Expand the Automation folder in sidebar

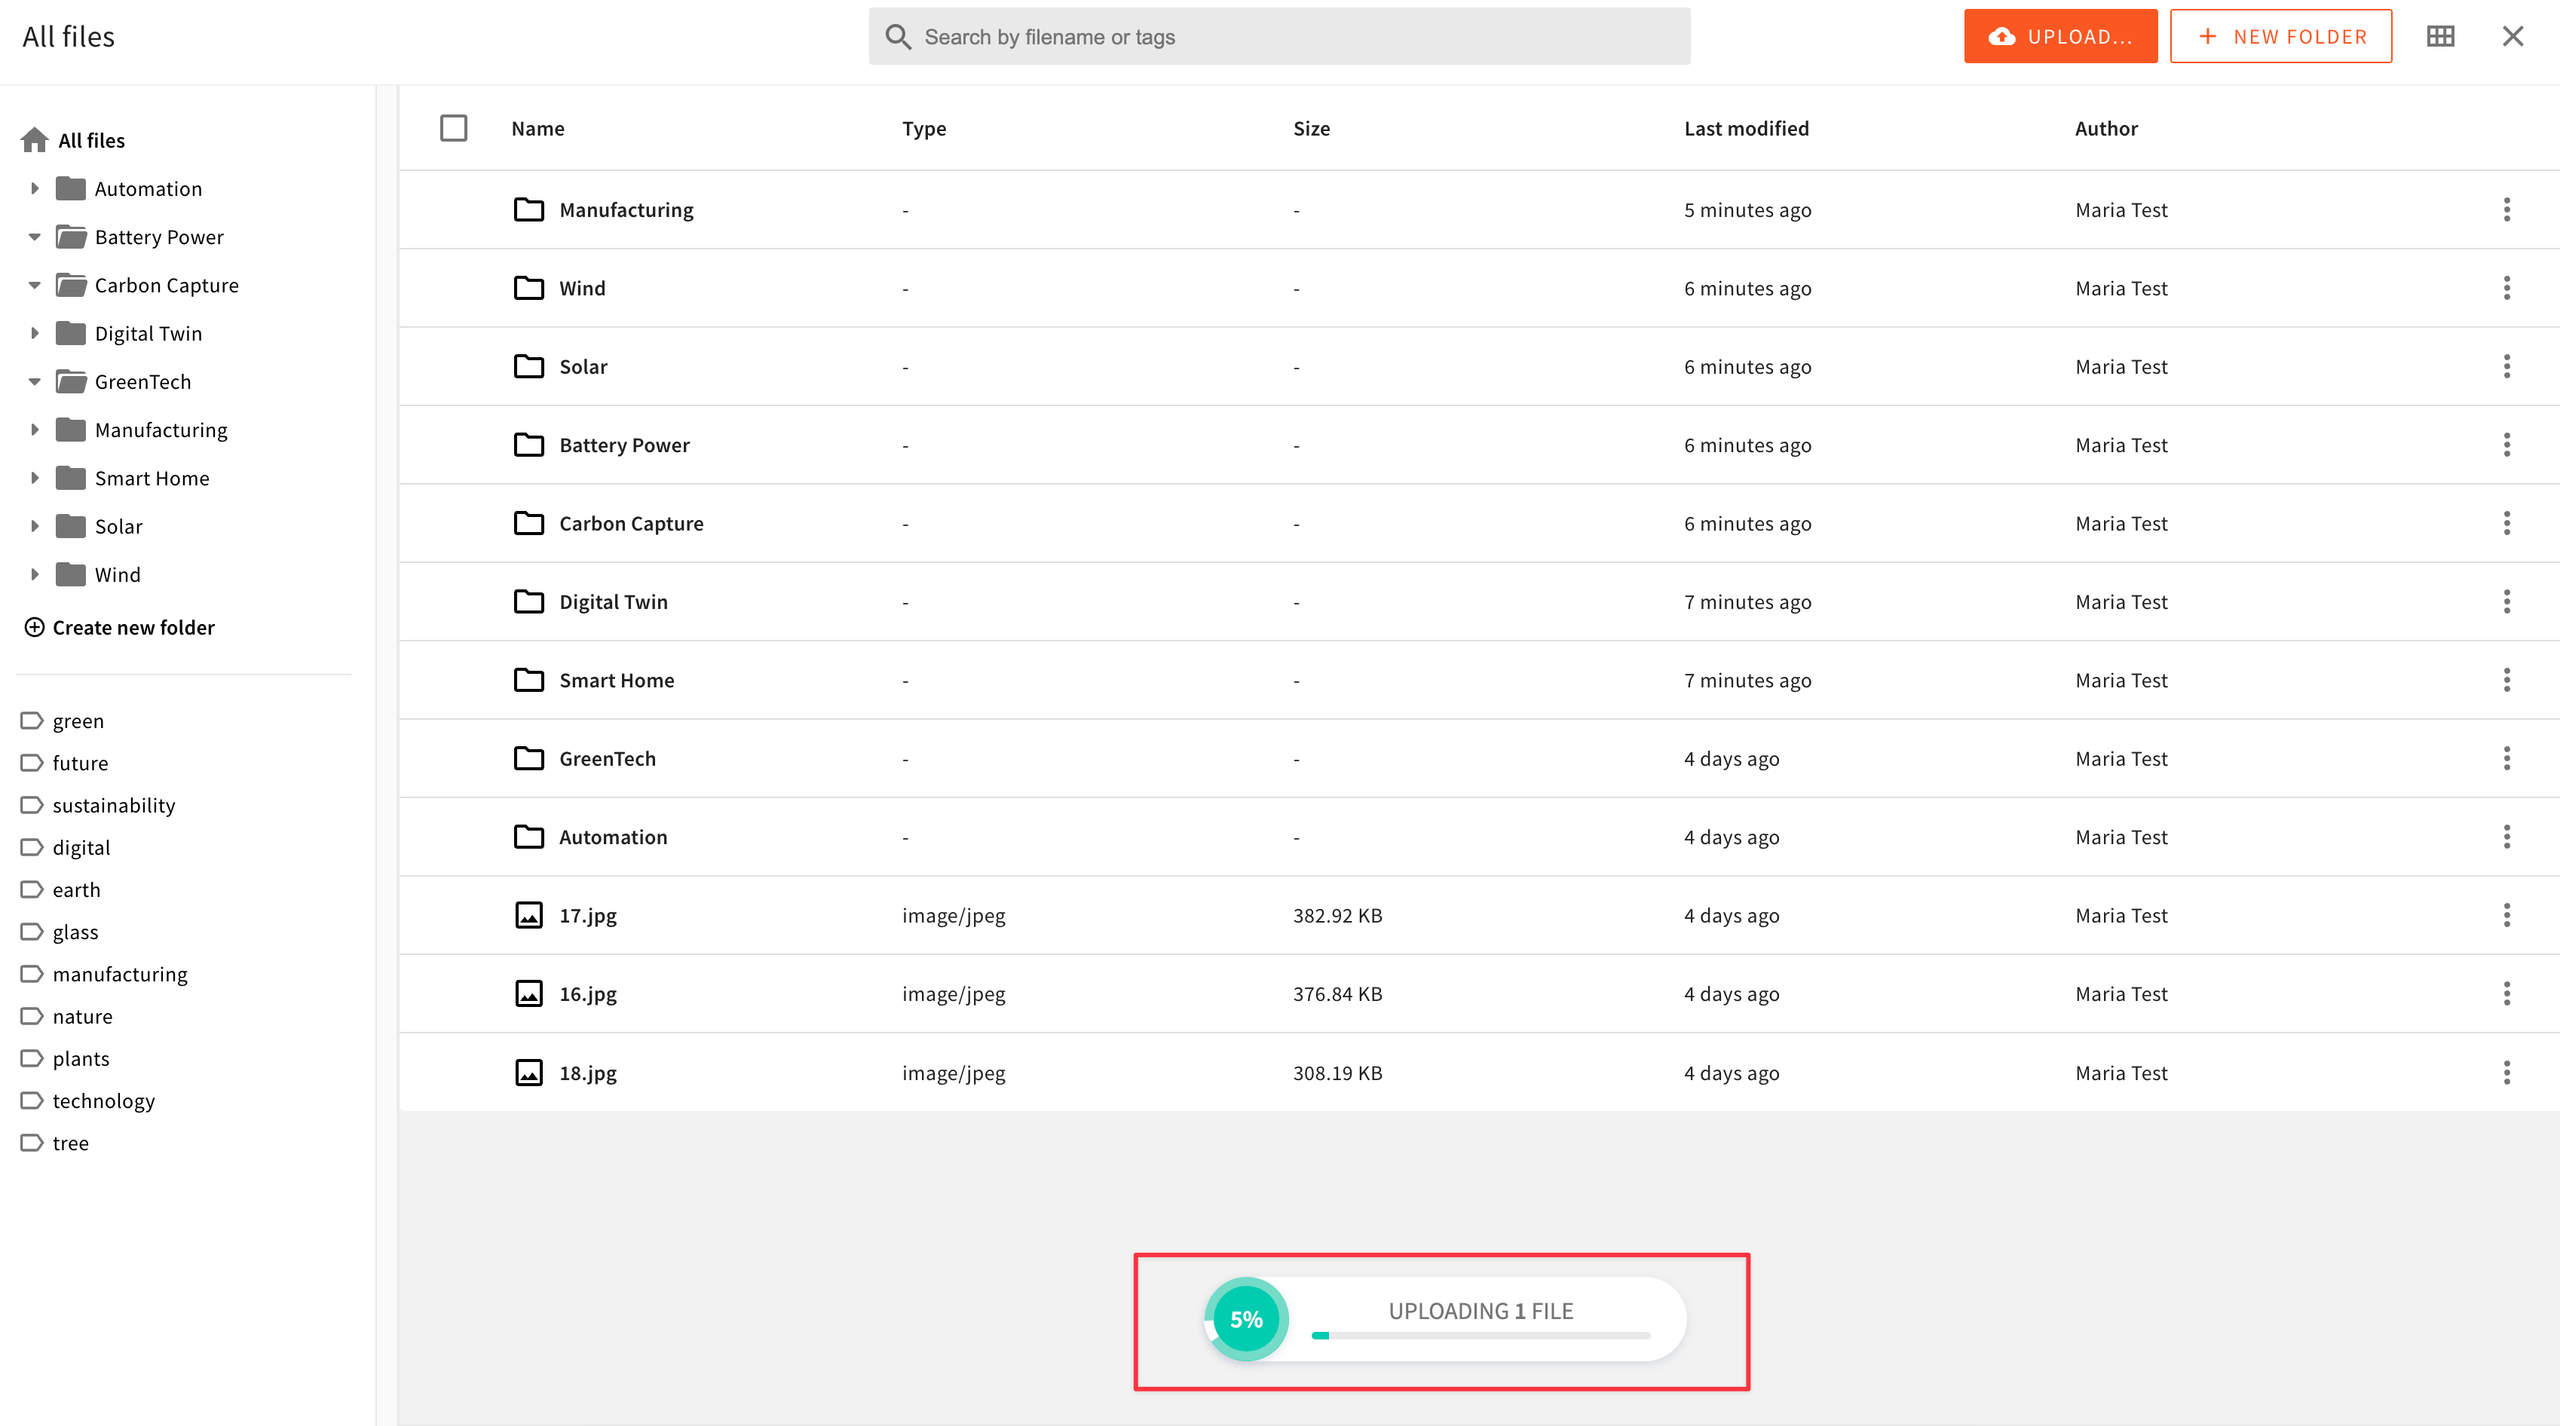[x=34, y=189]
